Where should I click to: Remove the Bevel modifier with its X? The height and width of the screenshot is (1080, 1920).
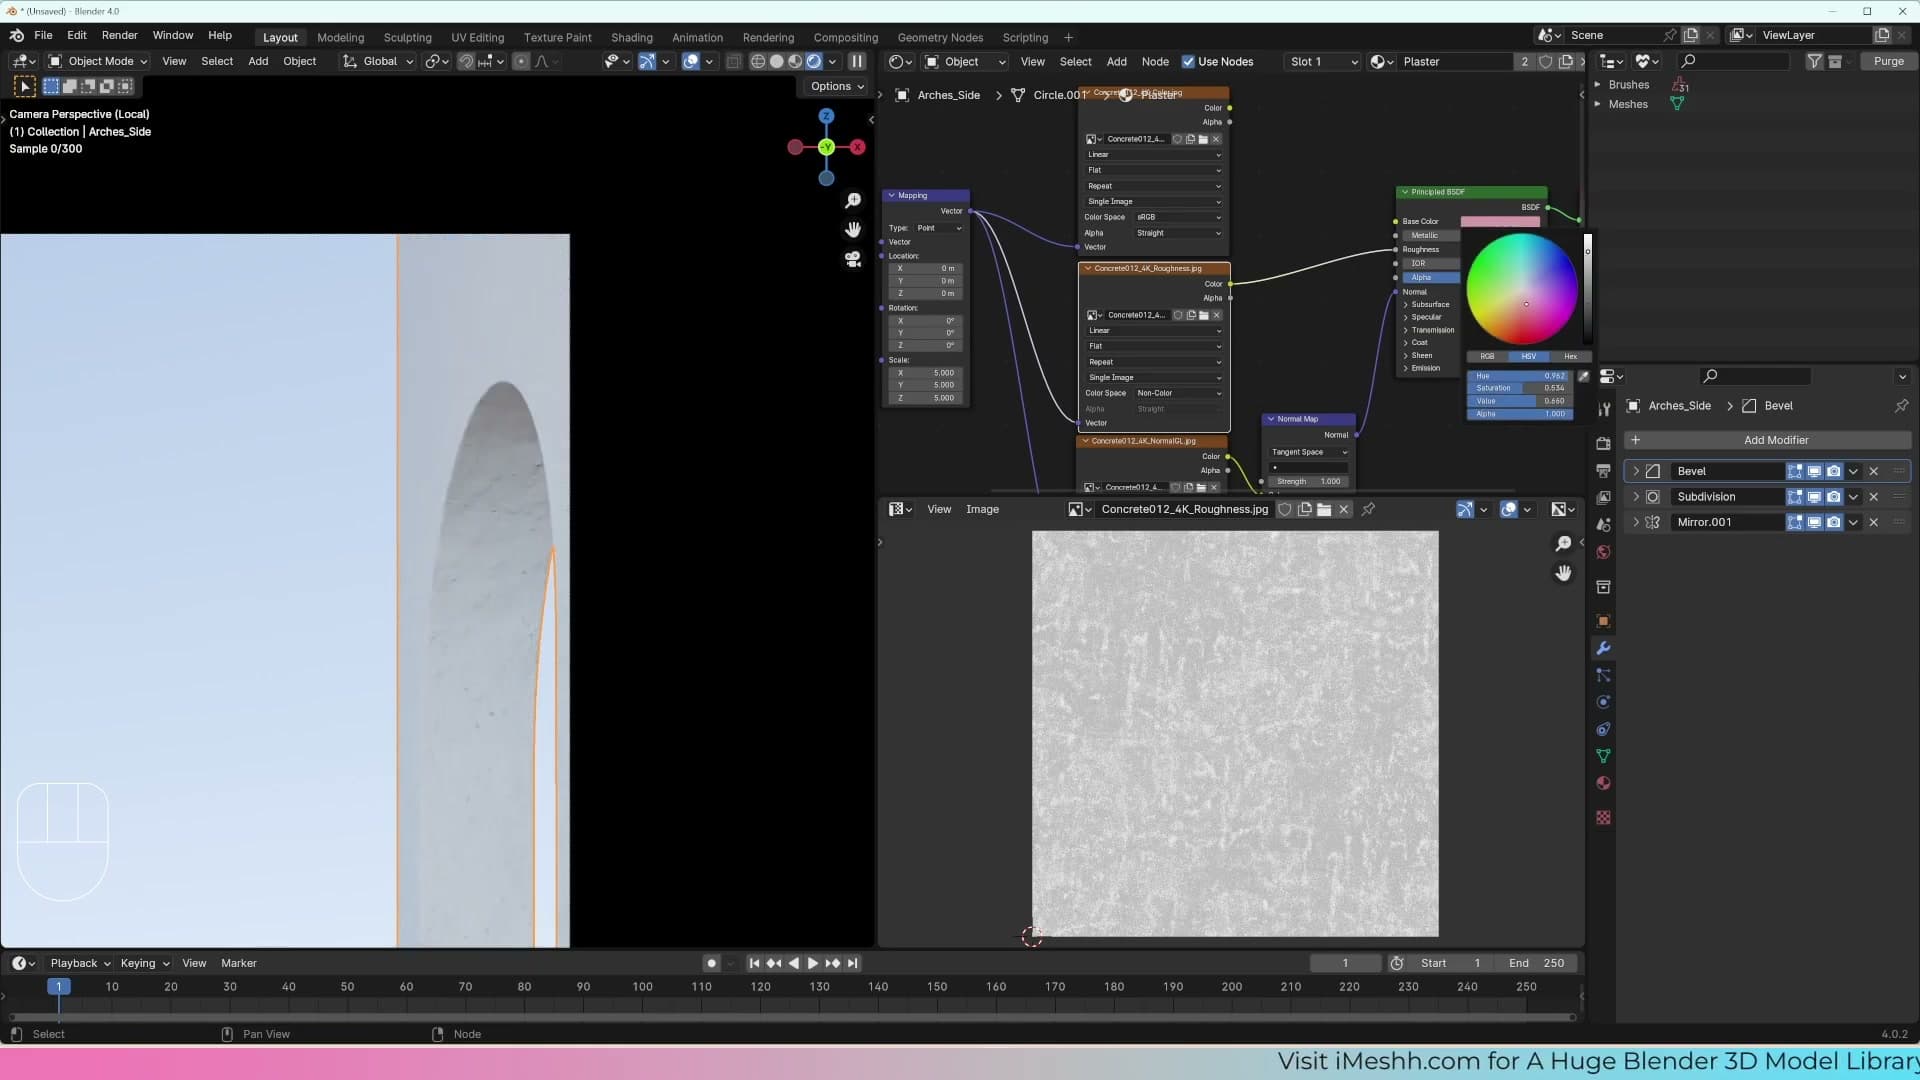1874,471
